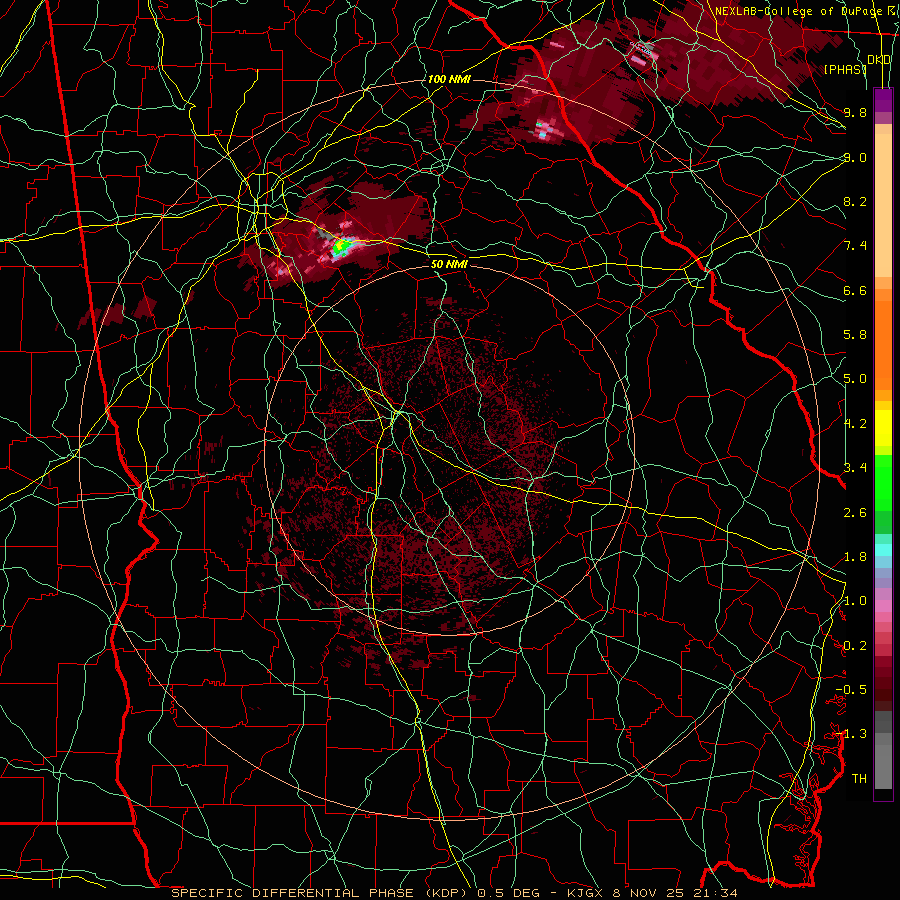Click the "50 NMI" range ring label
This screenshot has height=900, width=900.
[x=449, y=265]
